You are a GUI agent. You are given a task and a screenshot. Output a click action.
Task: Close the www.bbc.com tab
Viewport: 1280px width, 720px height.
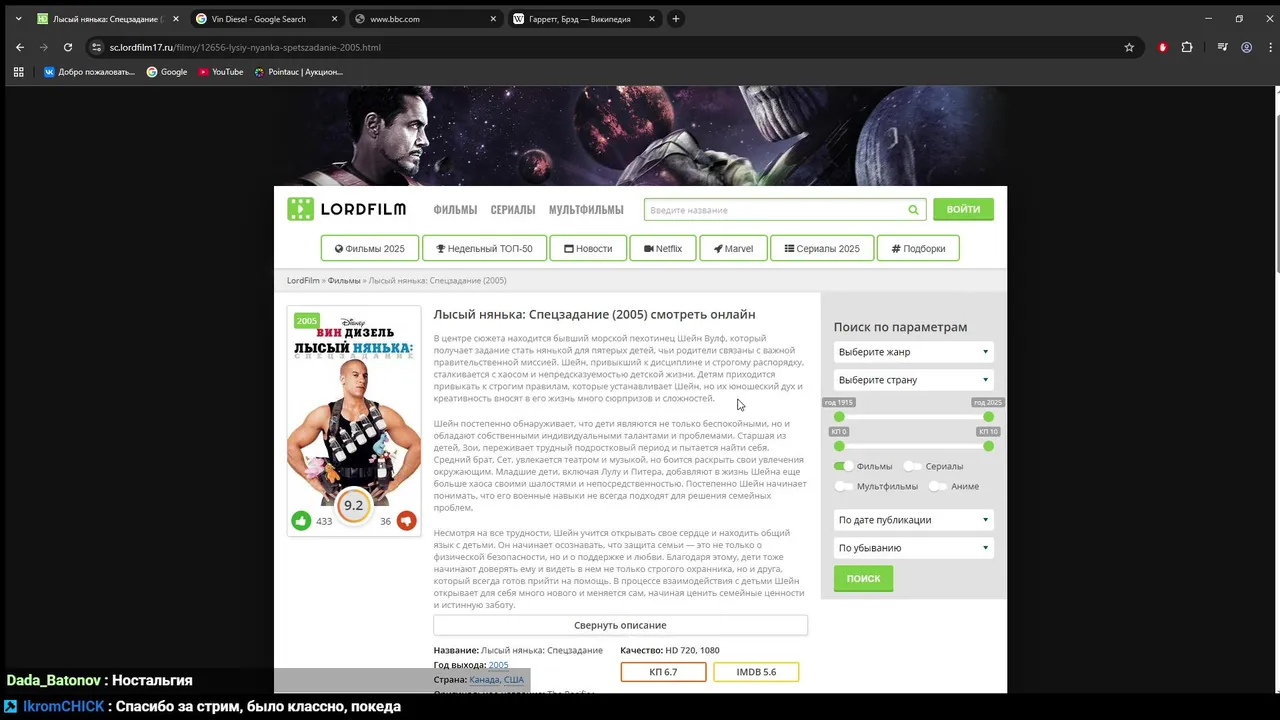pos(493,18)
